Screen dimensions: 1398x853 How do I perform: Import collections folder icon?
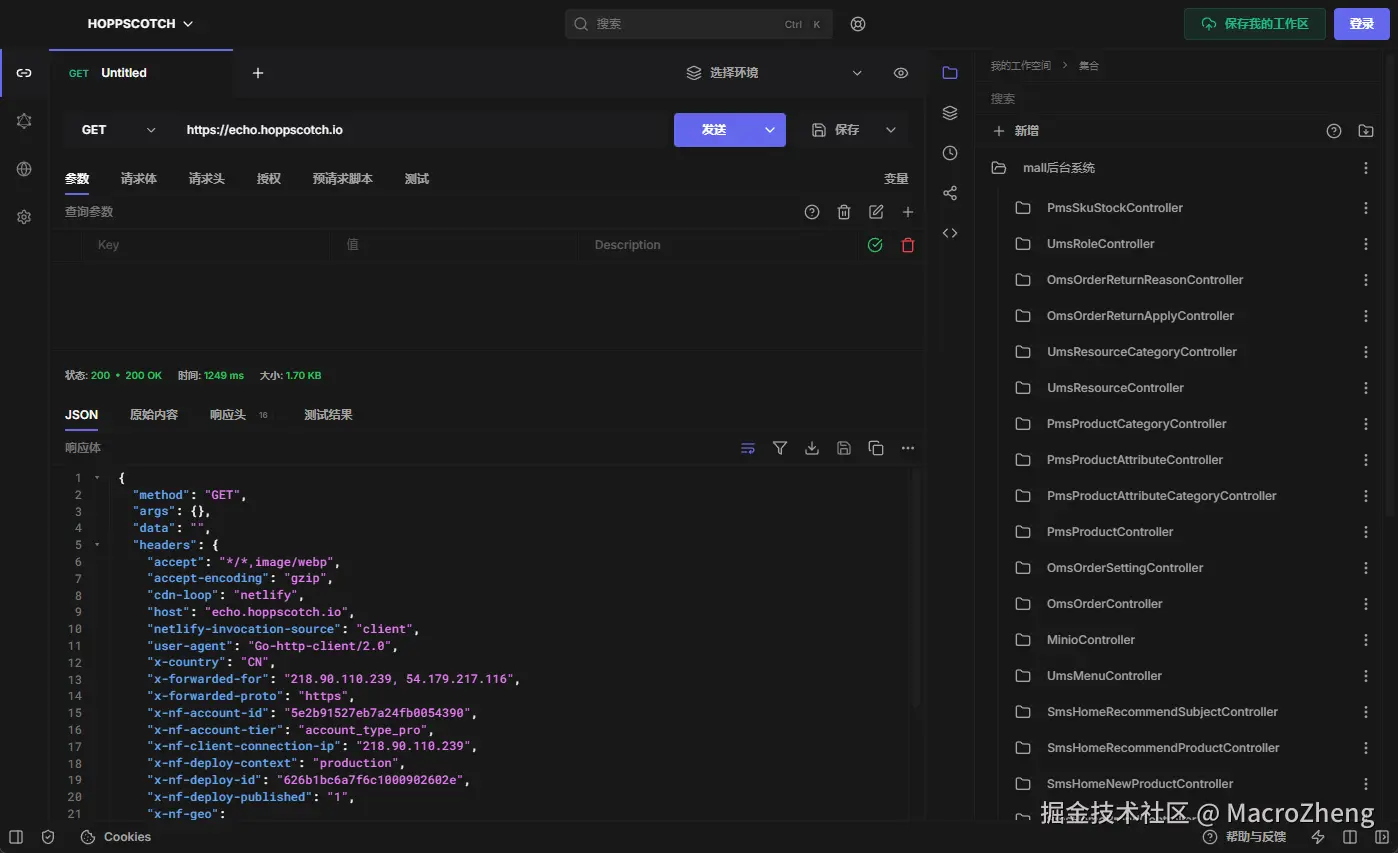(1366, 131)
